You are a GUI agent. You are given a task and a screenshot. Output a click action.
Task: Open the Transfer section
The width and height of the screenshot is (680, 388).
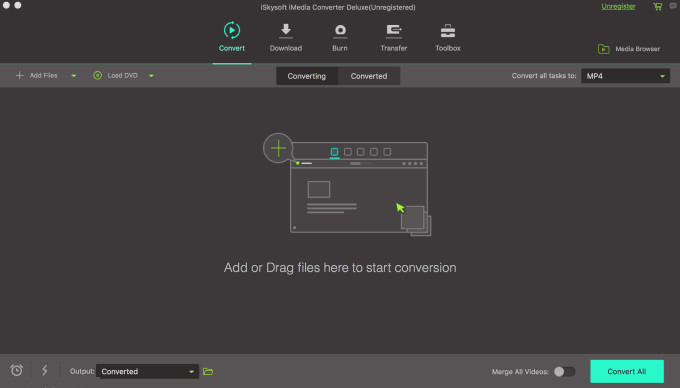click(394, 38)
